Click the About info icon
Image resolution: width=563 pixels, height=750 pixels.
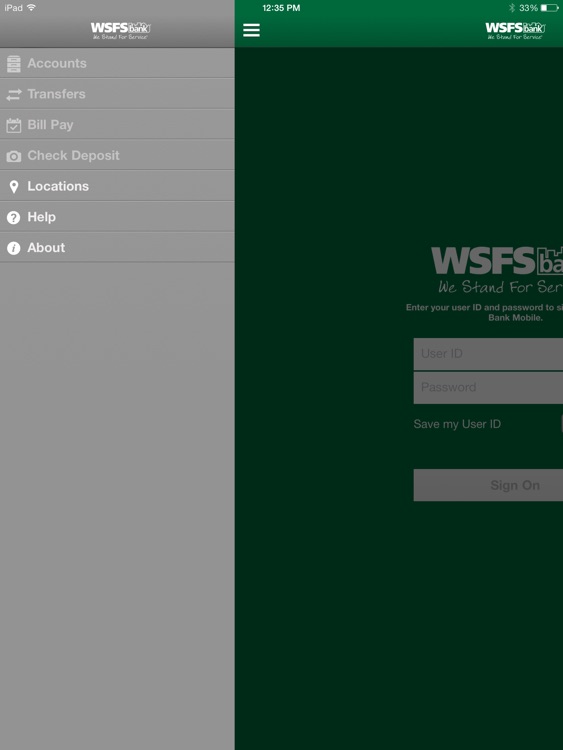14,248
